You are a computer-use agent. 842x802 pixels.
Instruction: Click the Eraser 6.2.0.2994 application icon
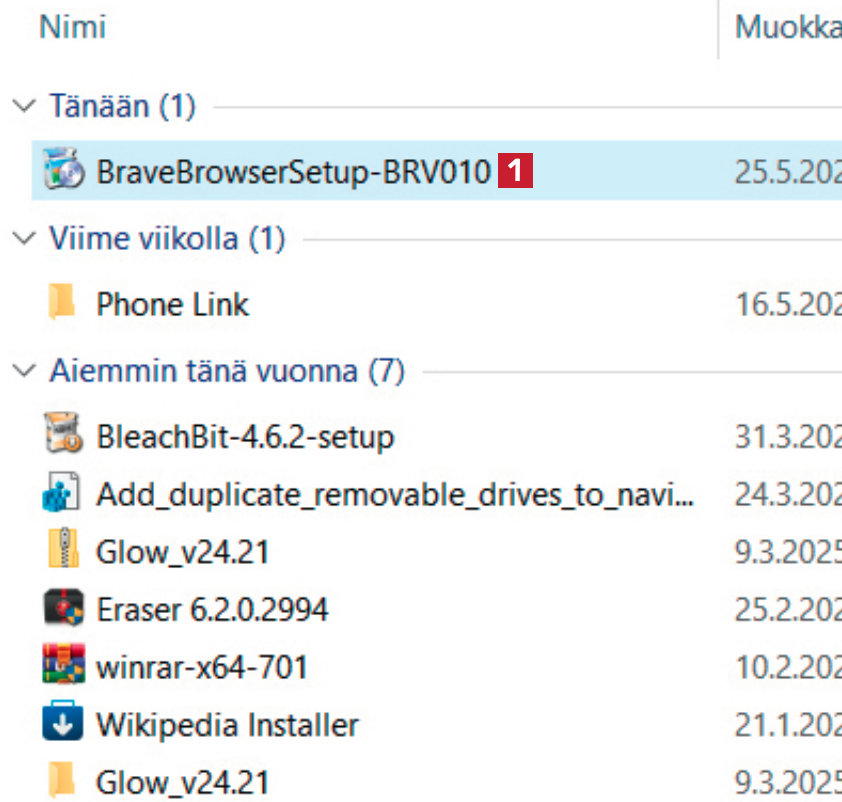coord(63,607)
